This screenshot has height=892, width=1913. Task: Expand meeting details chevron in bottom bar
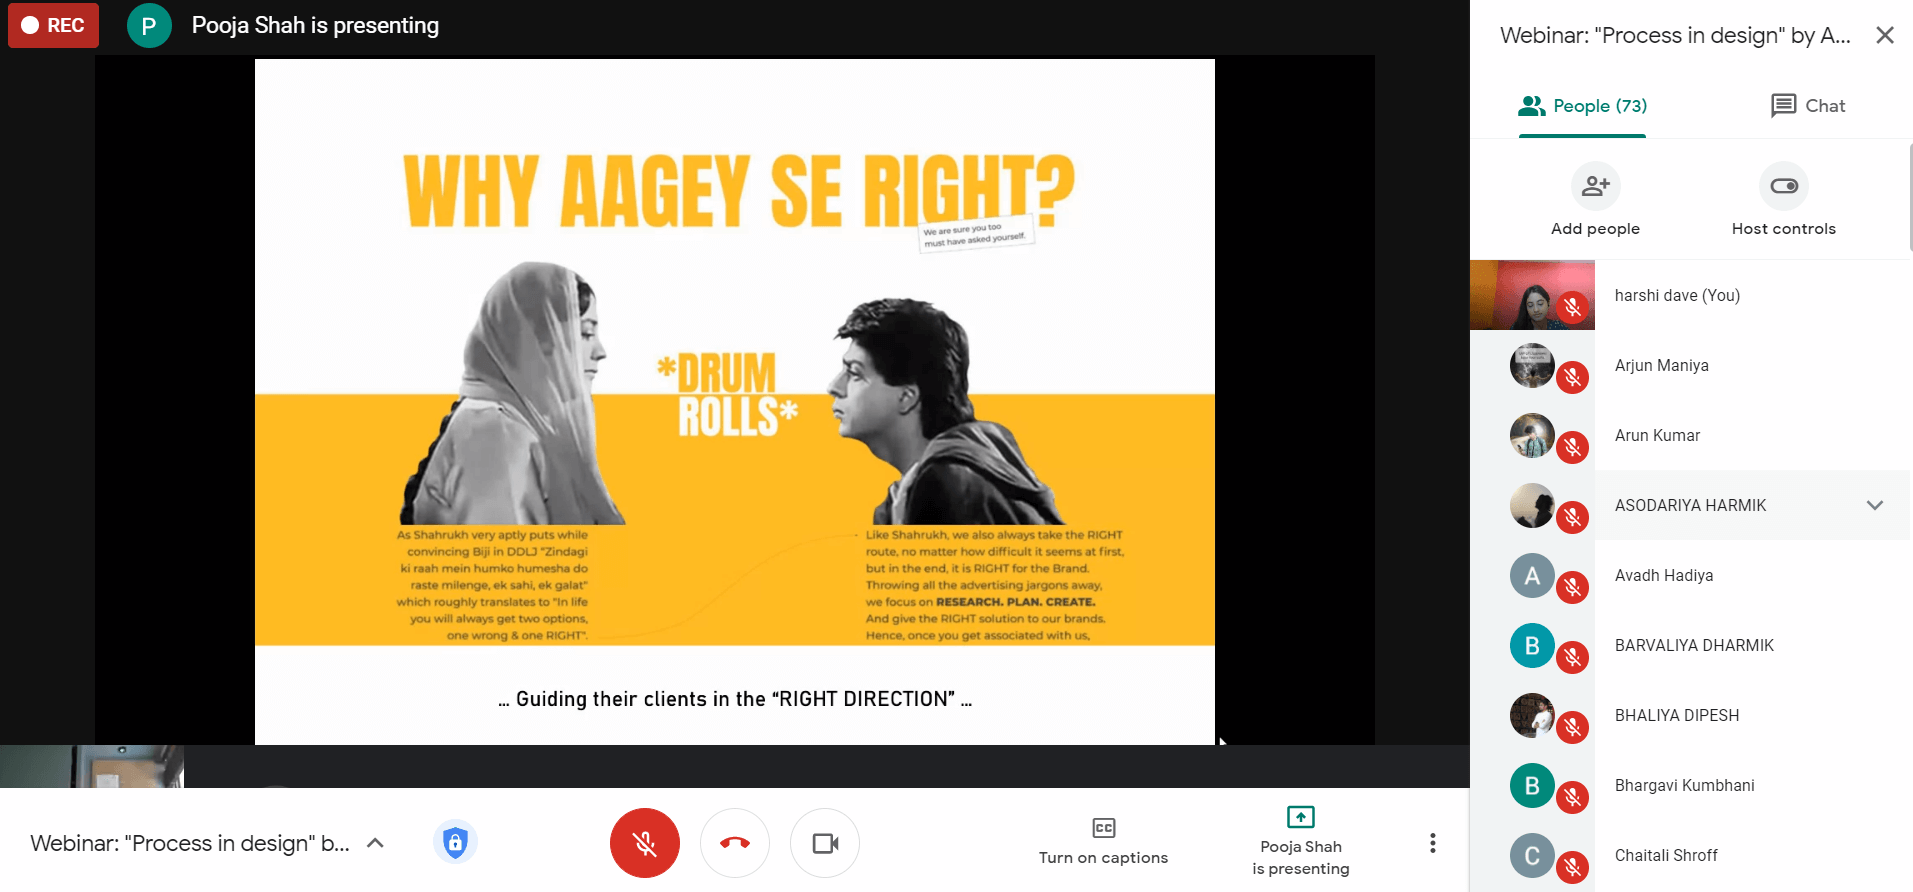tap(376, 843)
